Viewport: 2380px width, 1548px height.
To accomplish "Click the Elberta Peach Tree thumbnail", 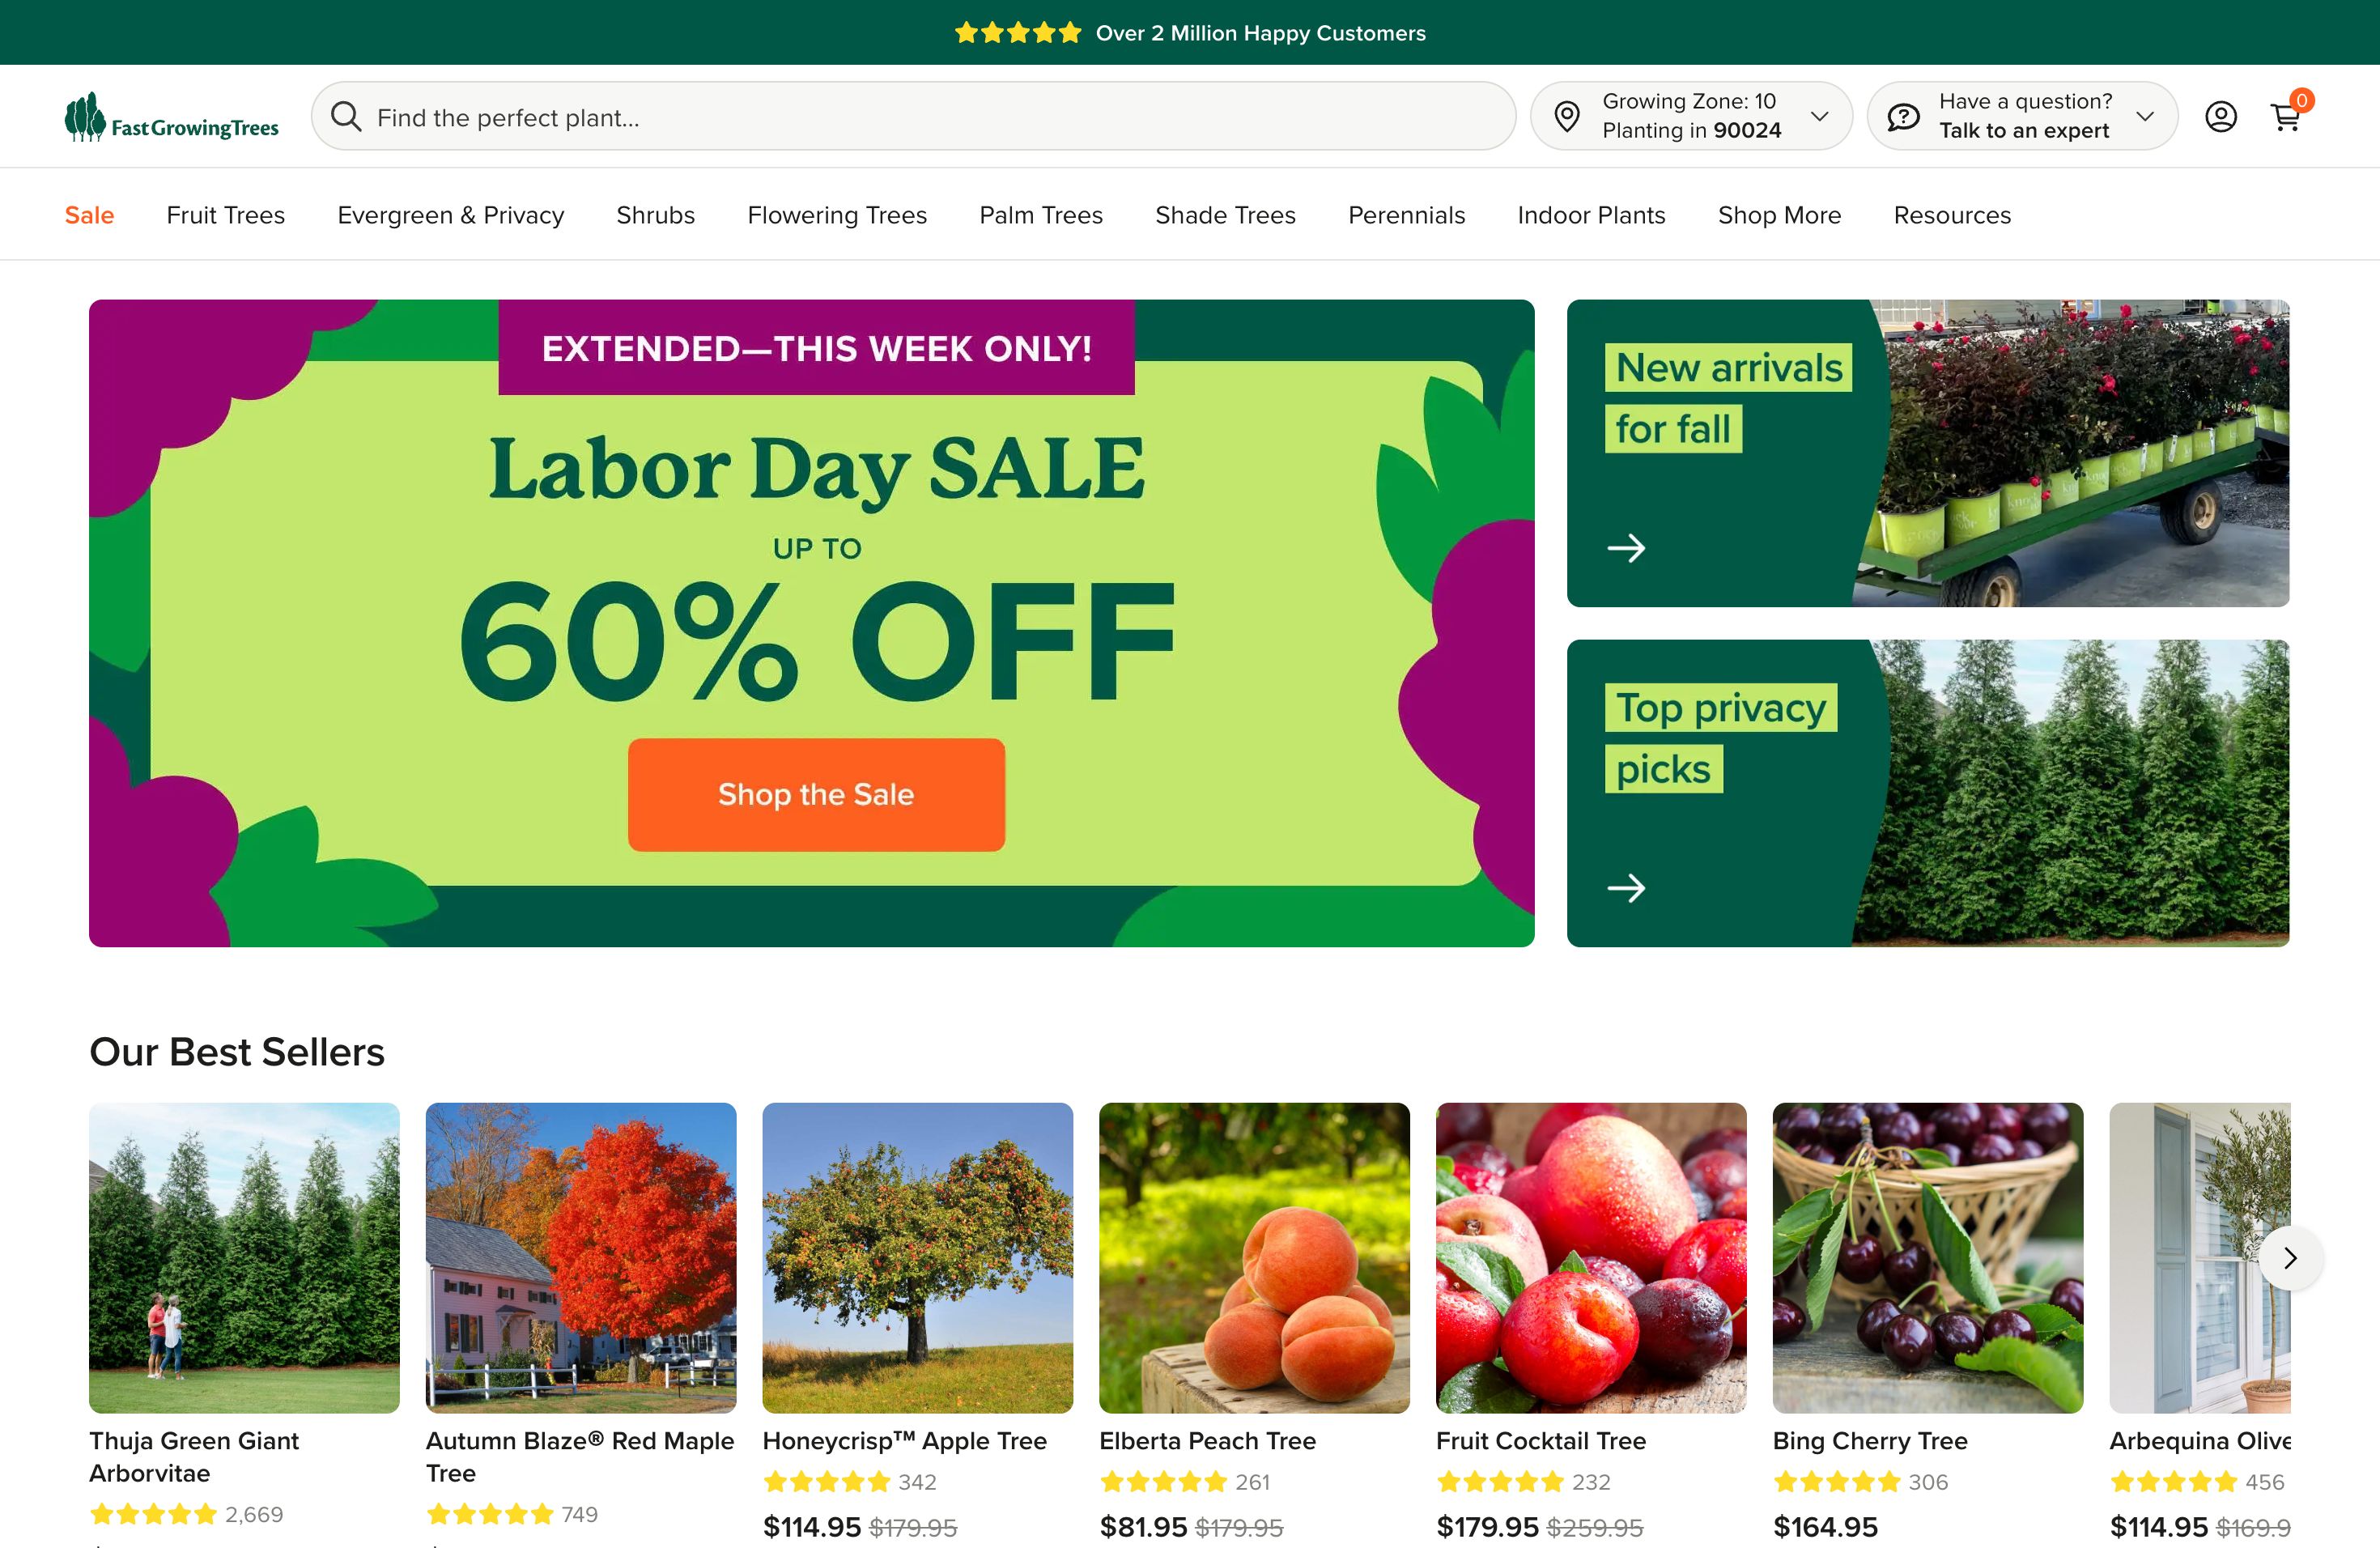I will click(x=1254, y=1258).
